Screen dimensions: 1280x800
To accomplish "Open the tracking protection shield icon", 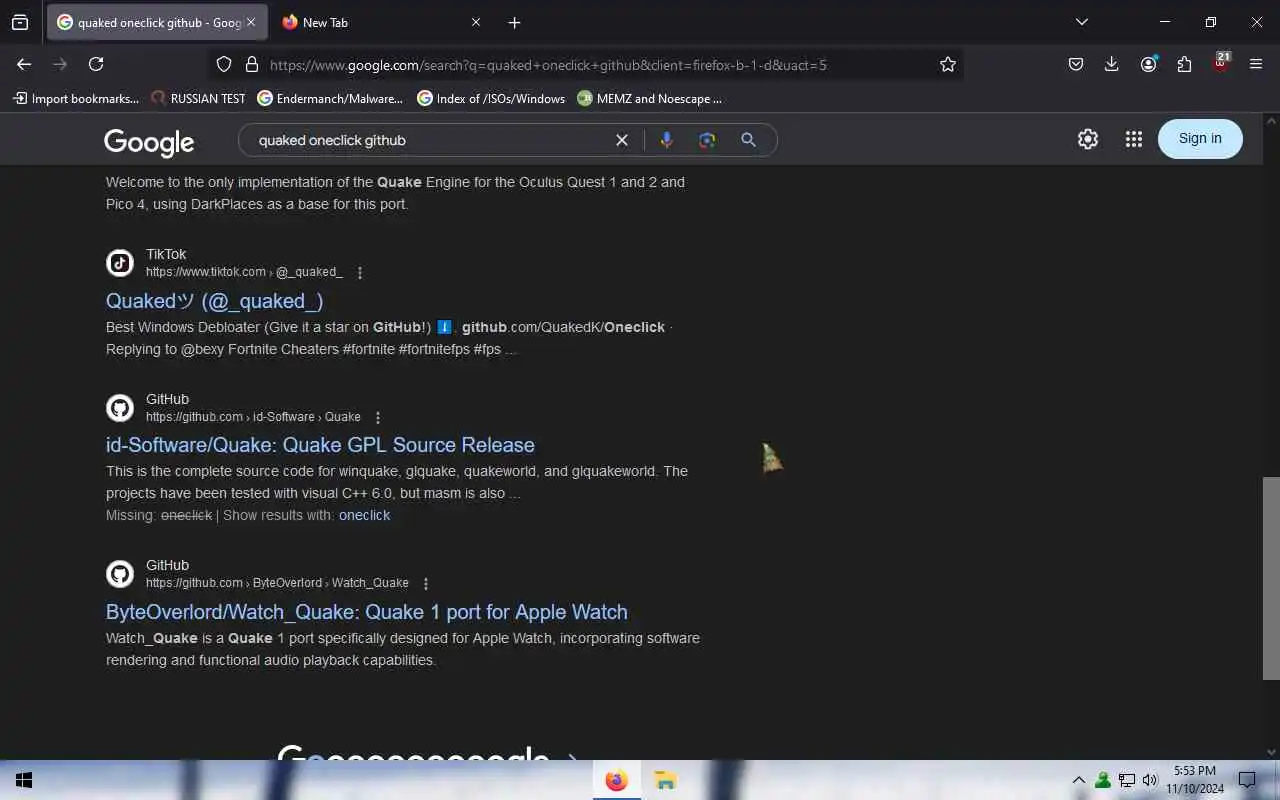I will 224,64.
